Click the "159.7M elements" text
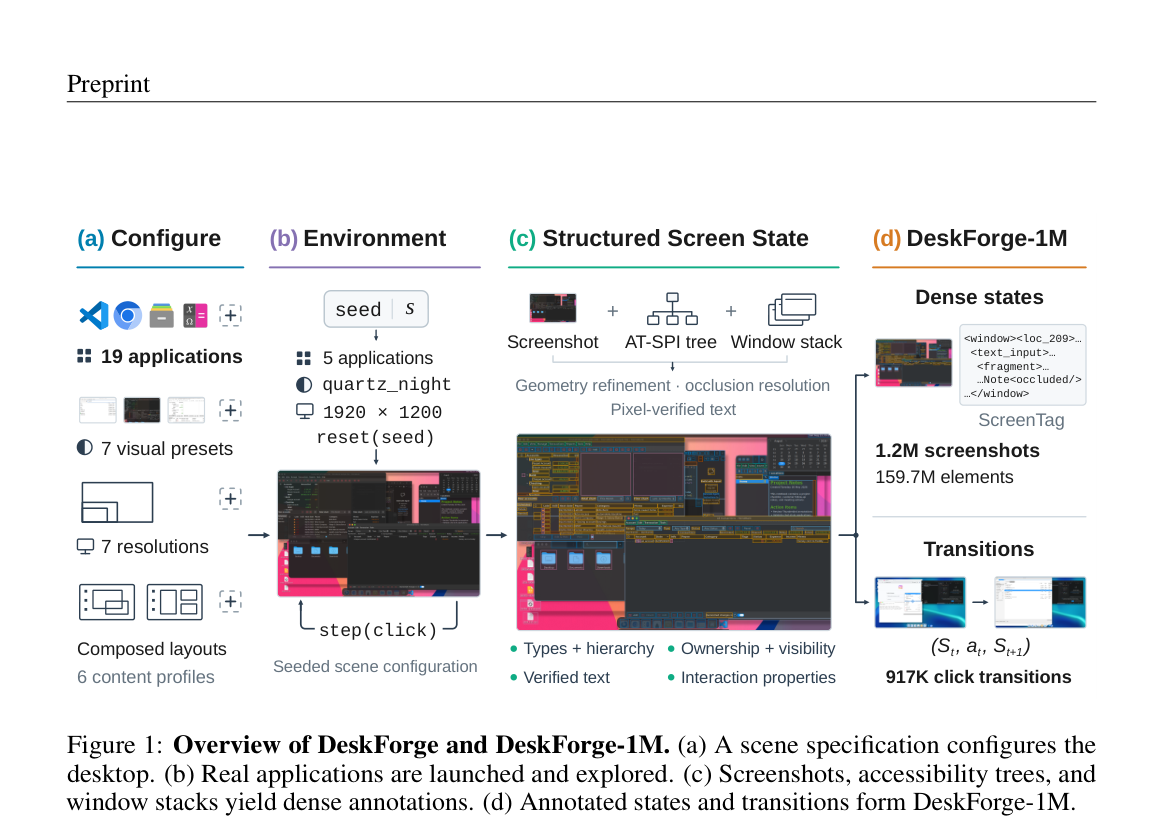The image size is (1162, 830). tap(944, 477)
